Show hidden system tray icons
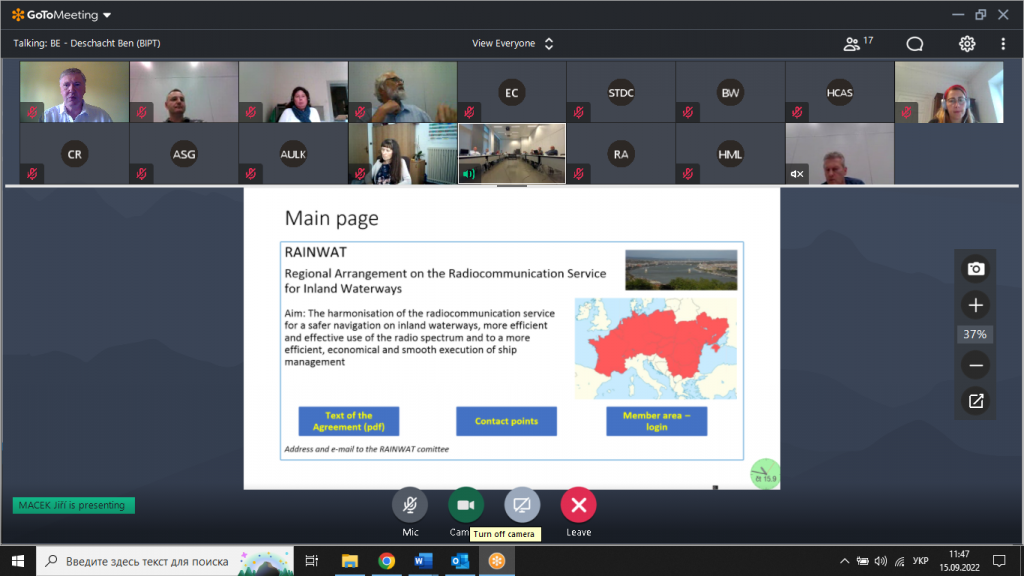This screenshot has height=576, width=1024. pyautogui.click(x=845, y=561)
